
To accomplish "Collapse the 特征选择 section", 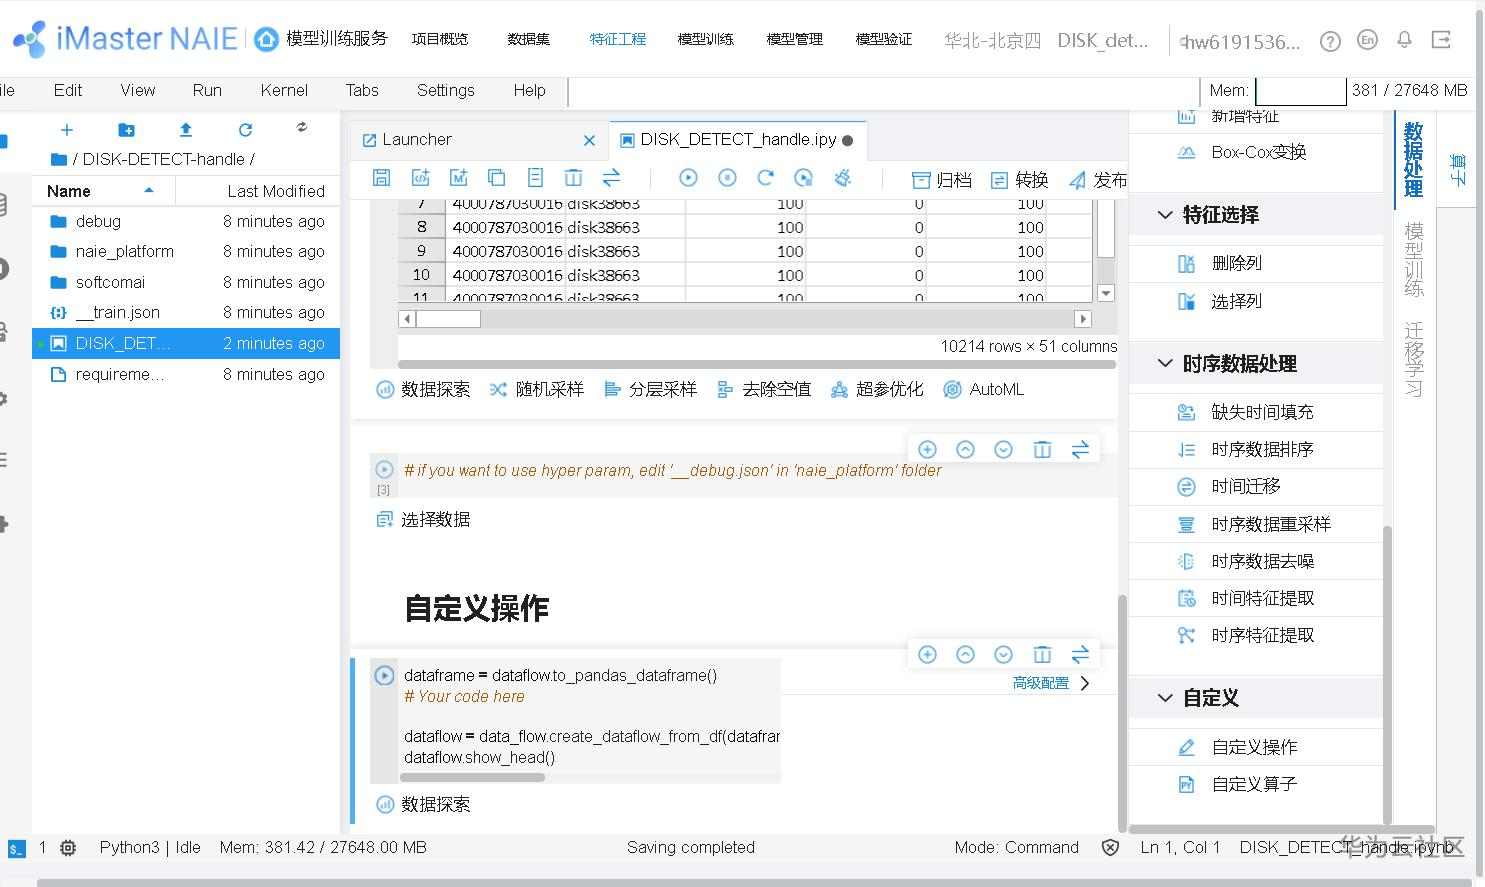I will click(1165, 215).
